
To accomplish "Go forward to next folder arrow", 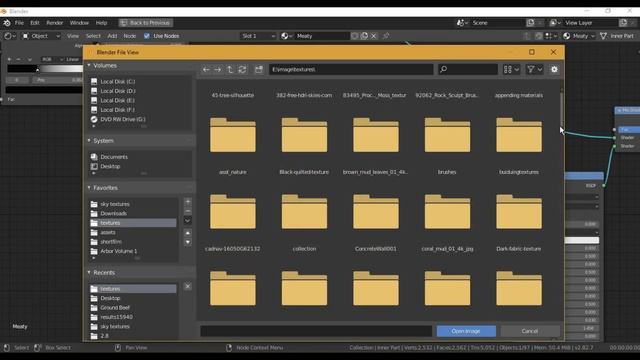I will point(218,70).
